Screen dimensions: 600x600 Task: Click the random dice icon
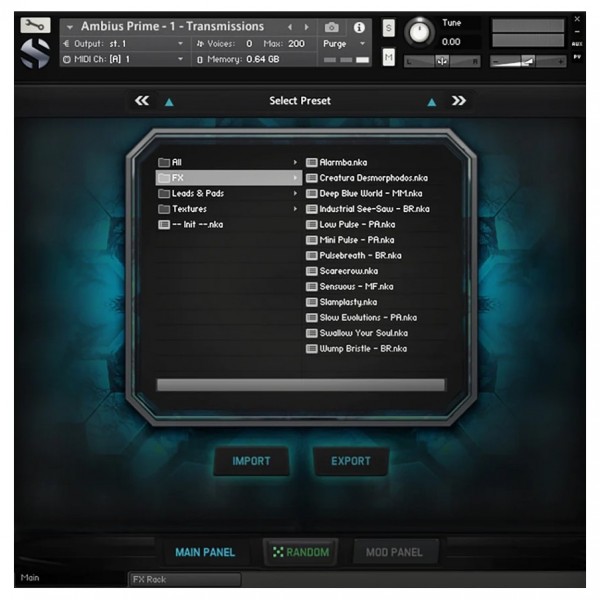point(278,552)
